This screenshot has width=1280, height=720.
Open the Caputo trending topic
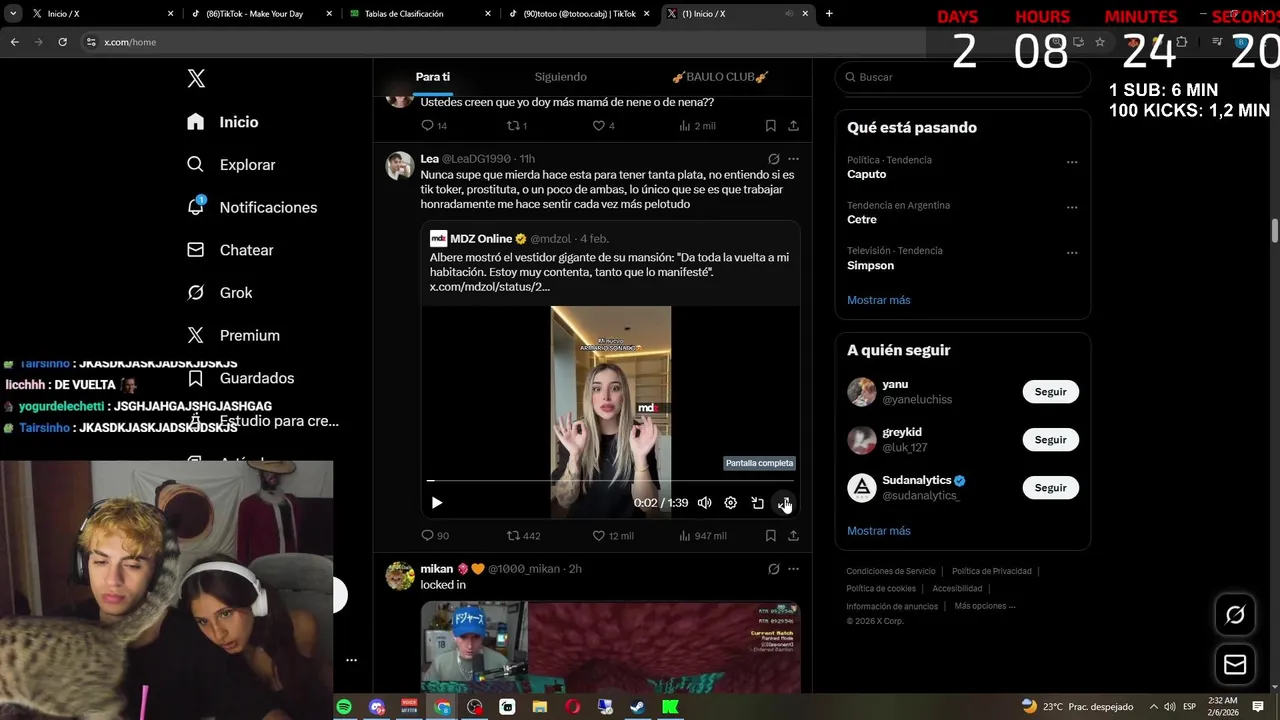coord(867,174)
